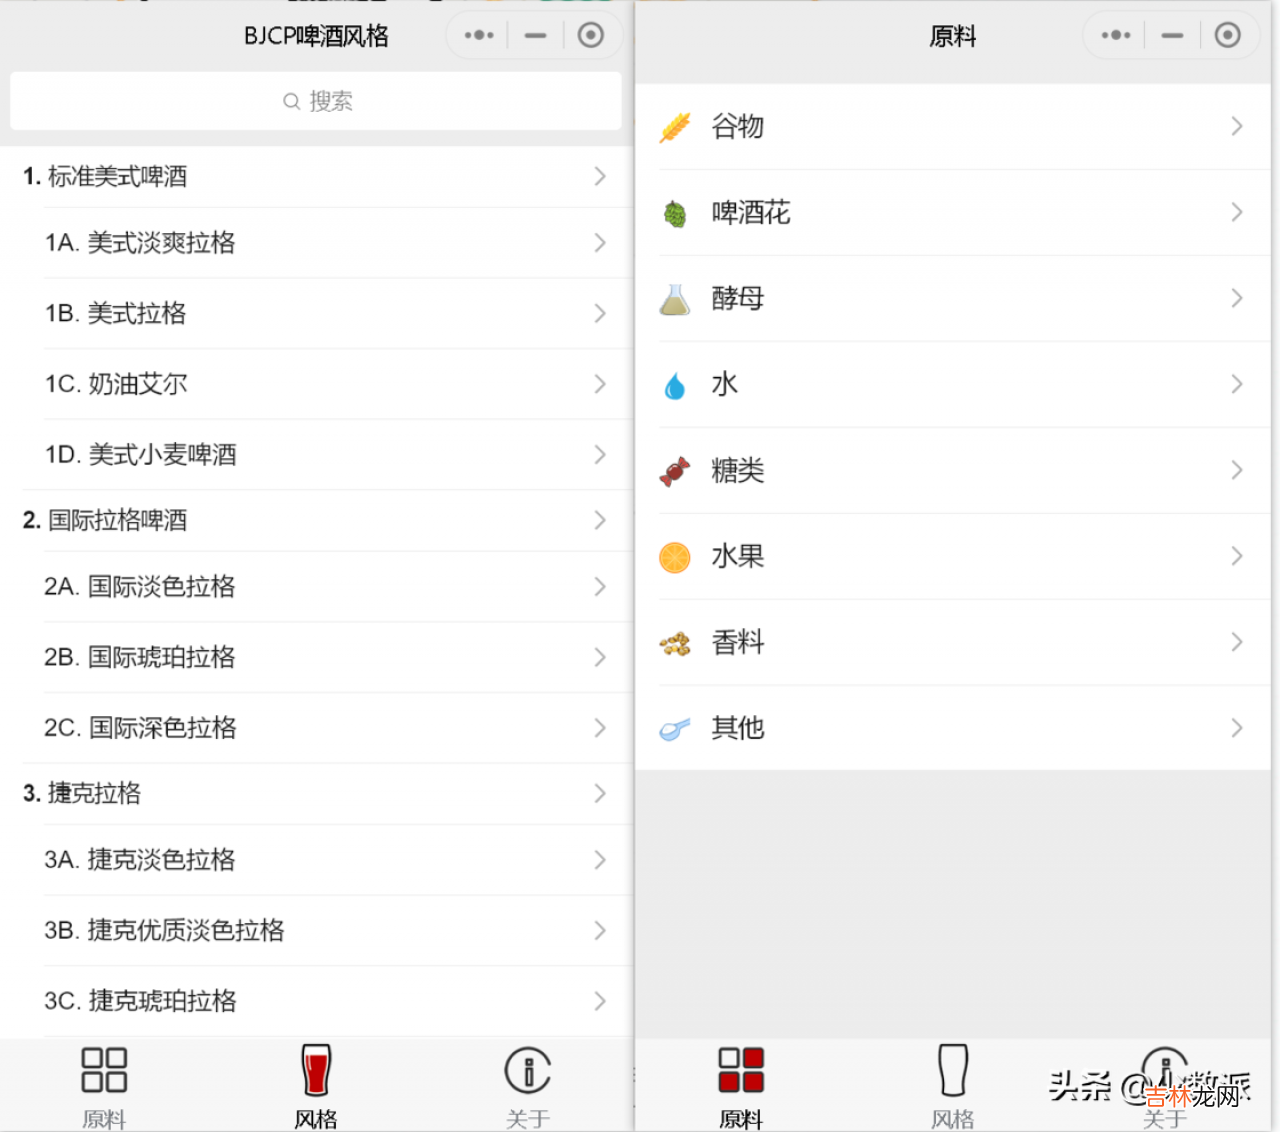Click the orange fruit slice icon
Screen dimensions: 1280x1132
pyautogui.click(x=675, y=557)
